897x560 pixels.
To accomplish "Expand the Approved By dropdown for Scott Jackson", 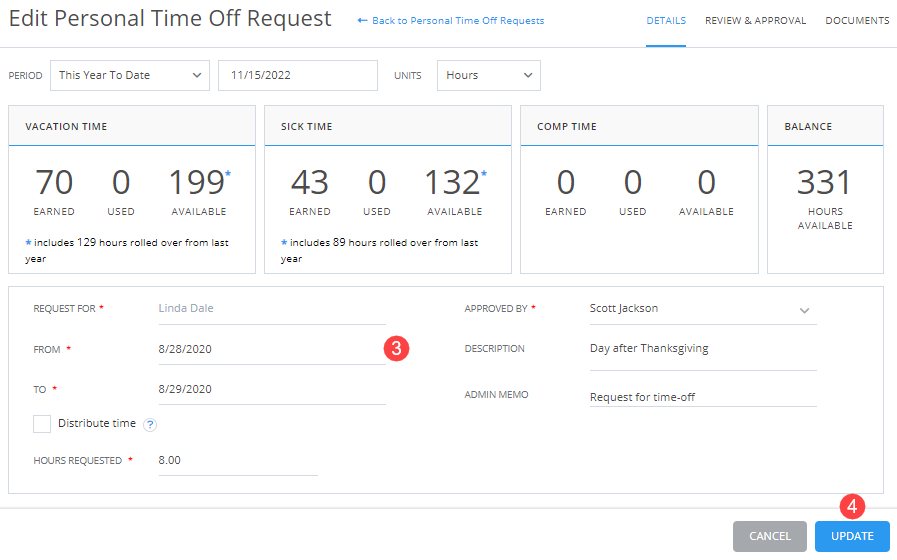I will click(x=703, y=309).
